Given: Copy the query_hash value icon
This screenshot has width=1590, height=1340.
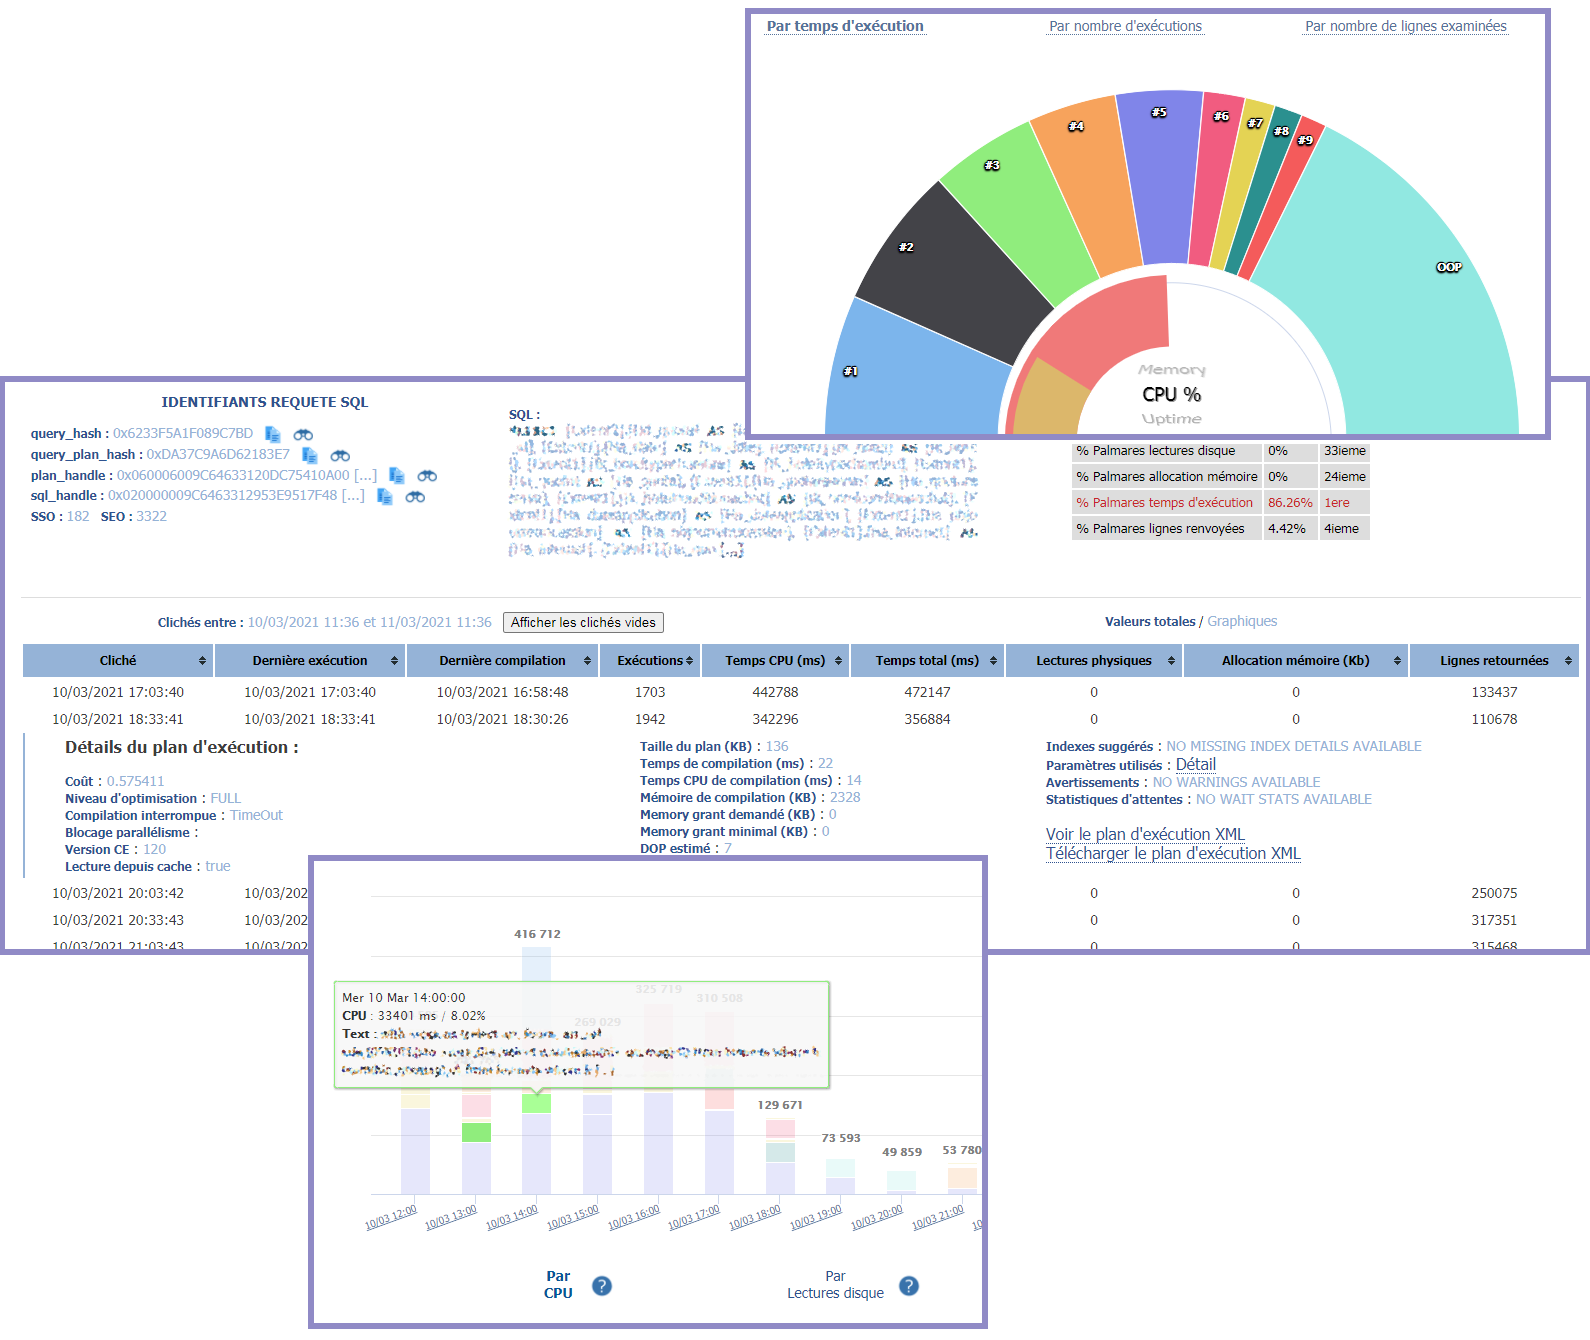Looking at the screenshot, I should (x=273, y=434).
